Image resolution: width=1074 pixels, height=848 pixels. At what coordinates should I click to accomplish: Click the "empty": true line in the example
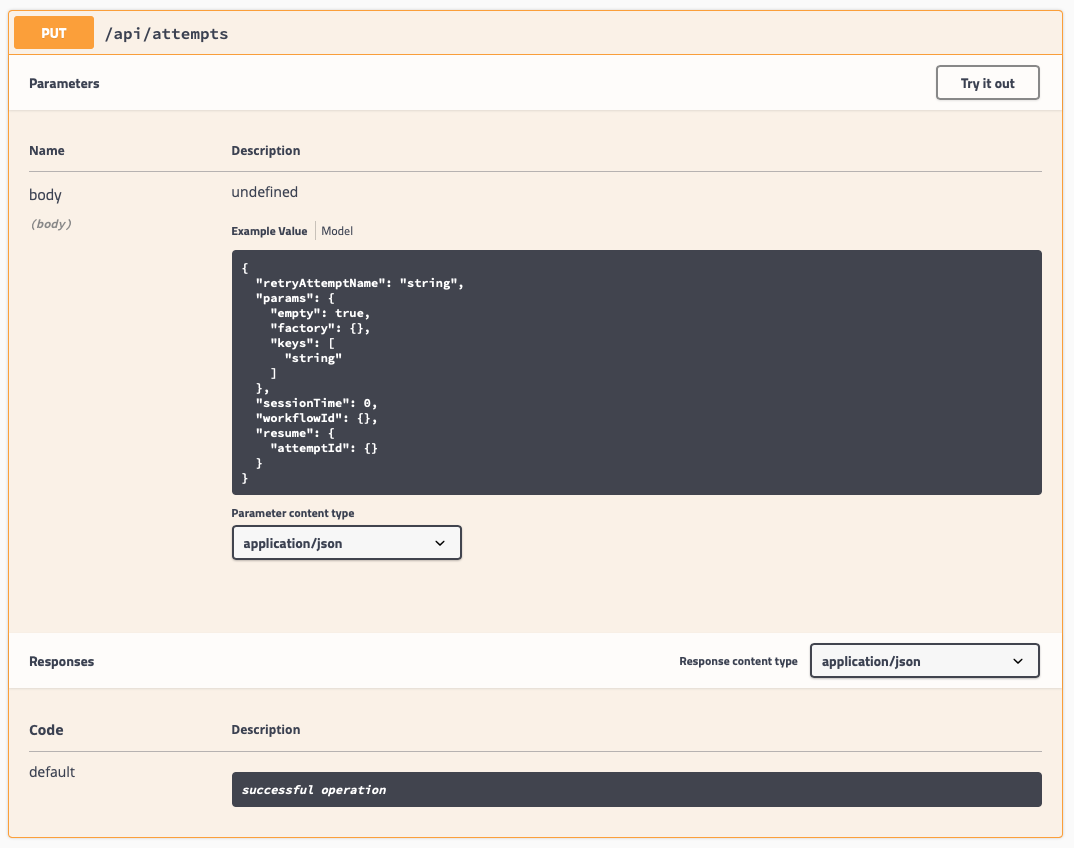tap(320, 313)
